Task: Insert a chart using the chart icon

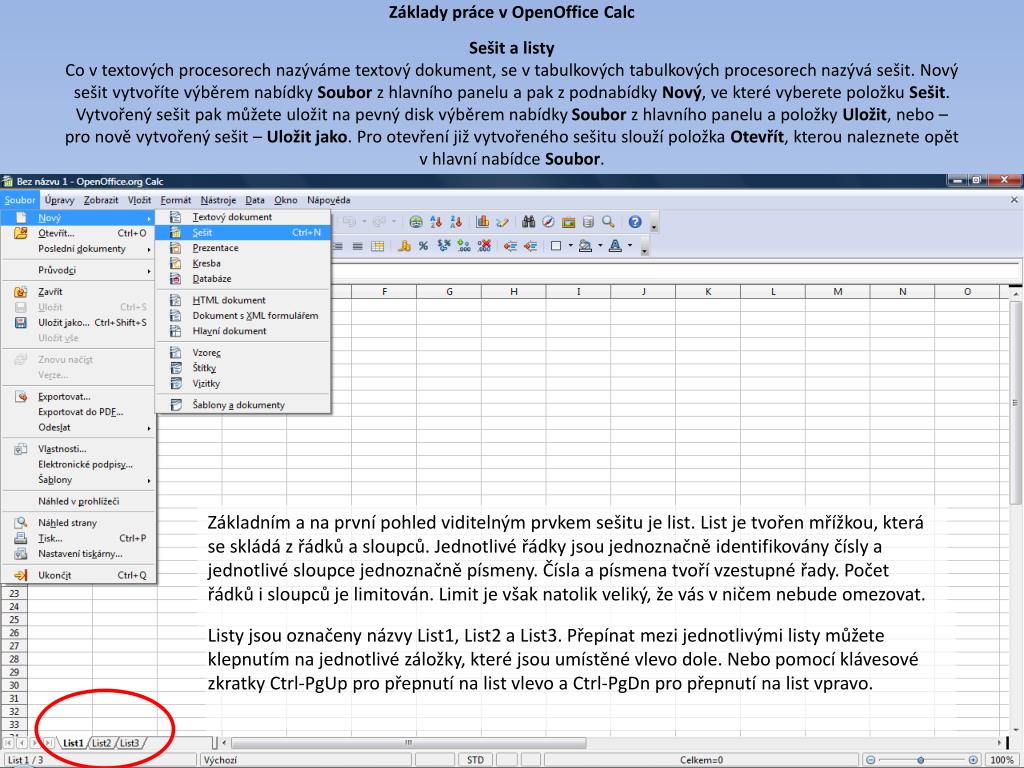Action: (482, 222)
